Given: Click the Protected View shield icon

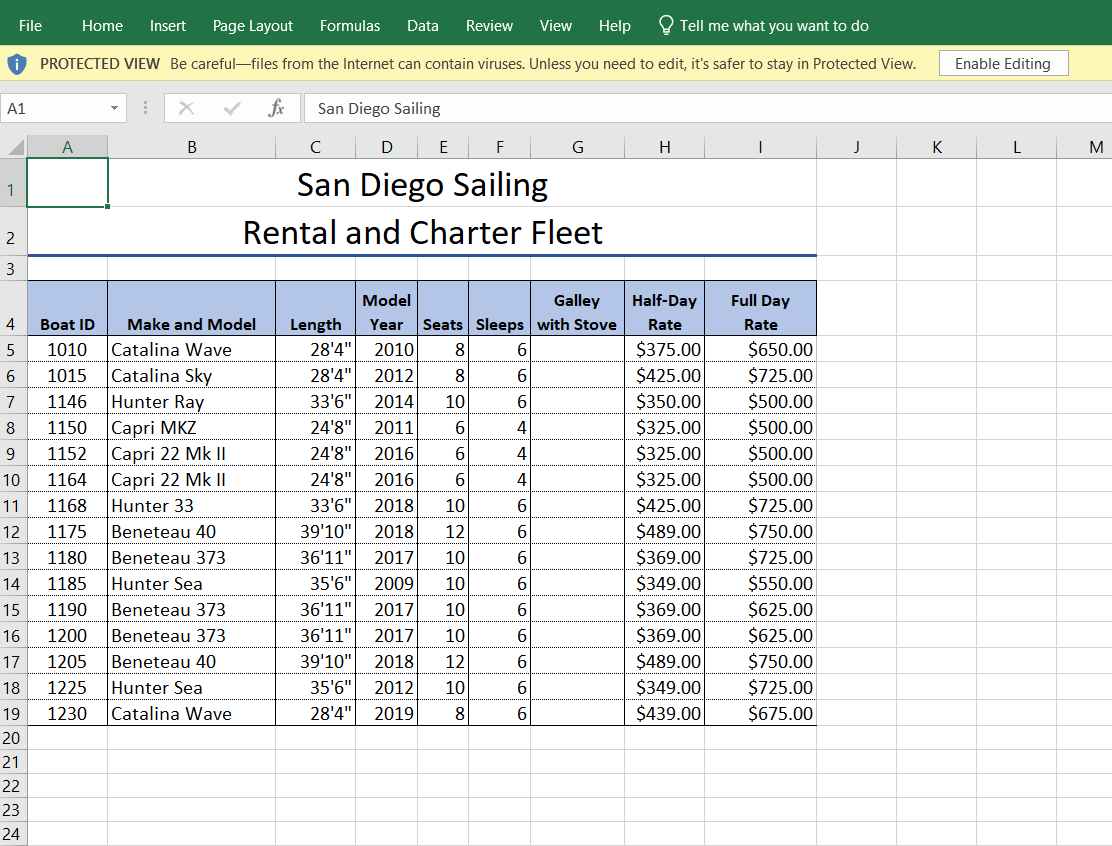Looking at the screenshot, I should coord(17,65).
